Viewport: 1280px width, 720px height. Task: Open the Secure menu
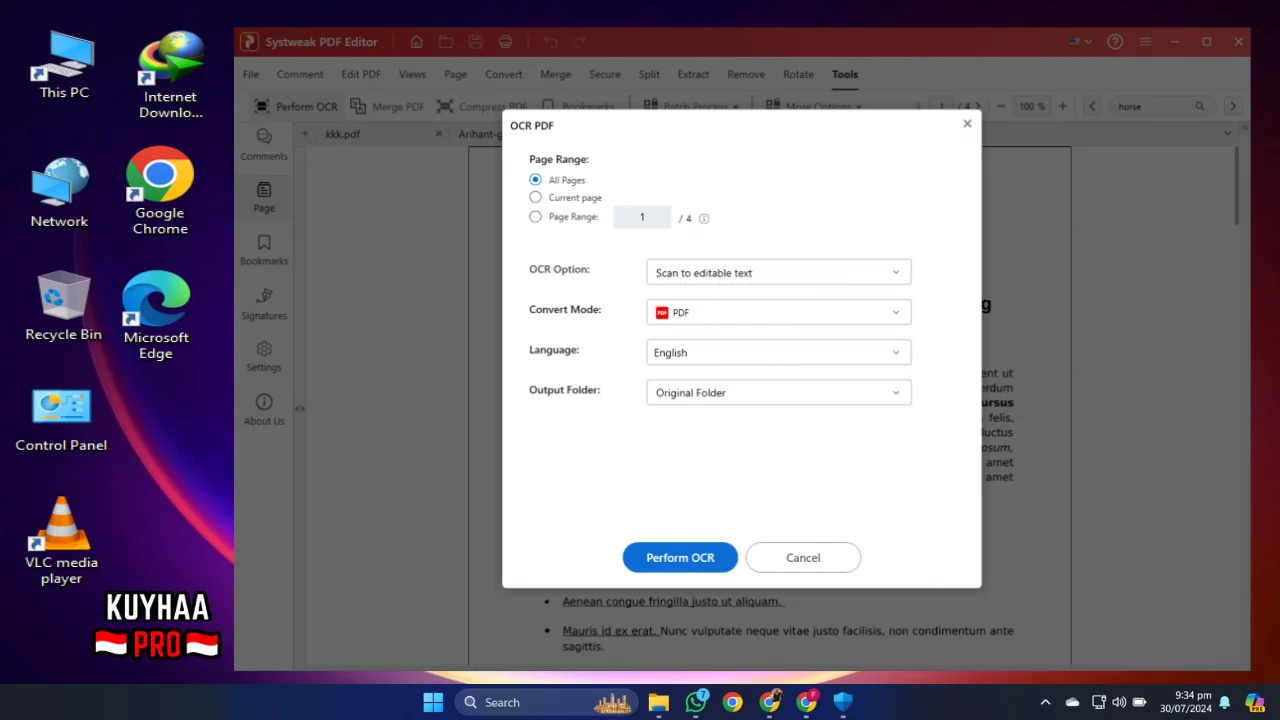[x=605, y=74]
